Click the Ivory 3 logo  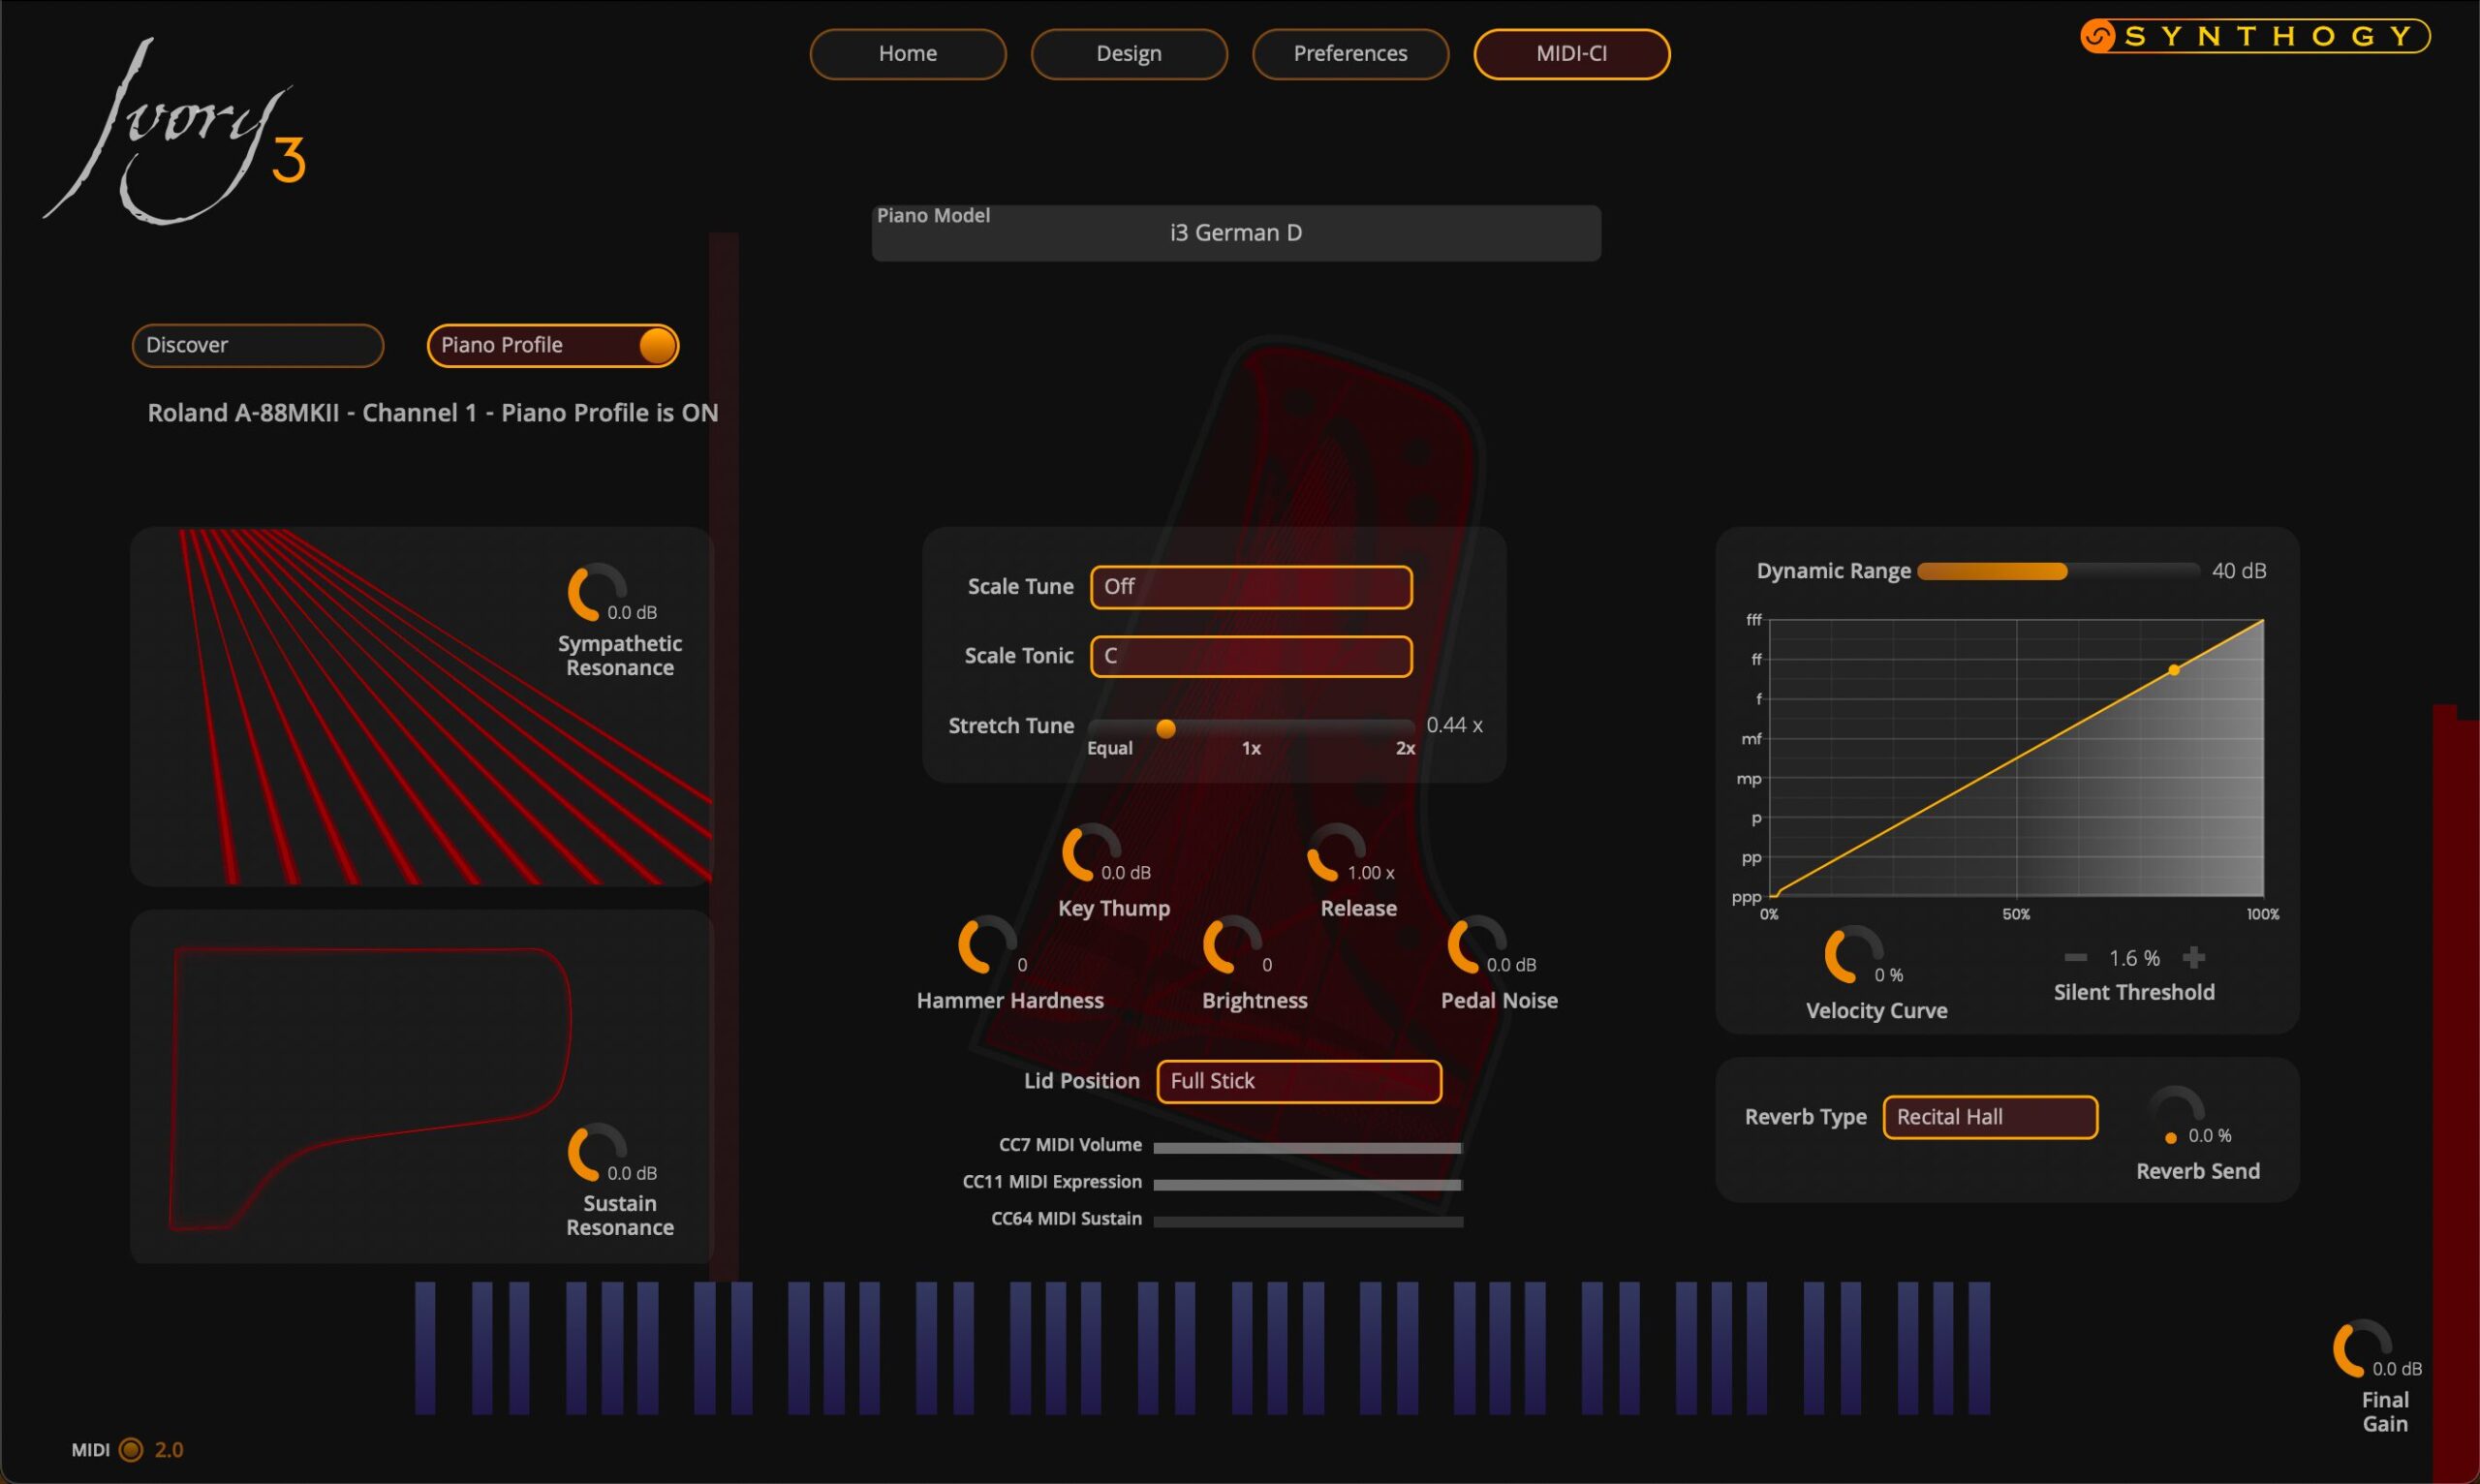pyautogui.click(x=176, y=130)
